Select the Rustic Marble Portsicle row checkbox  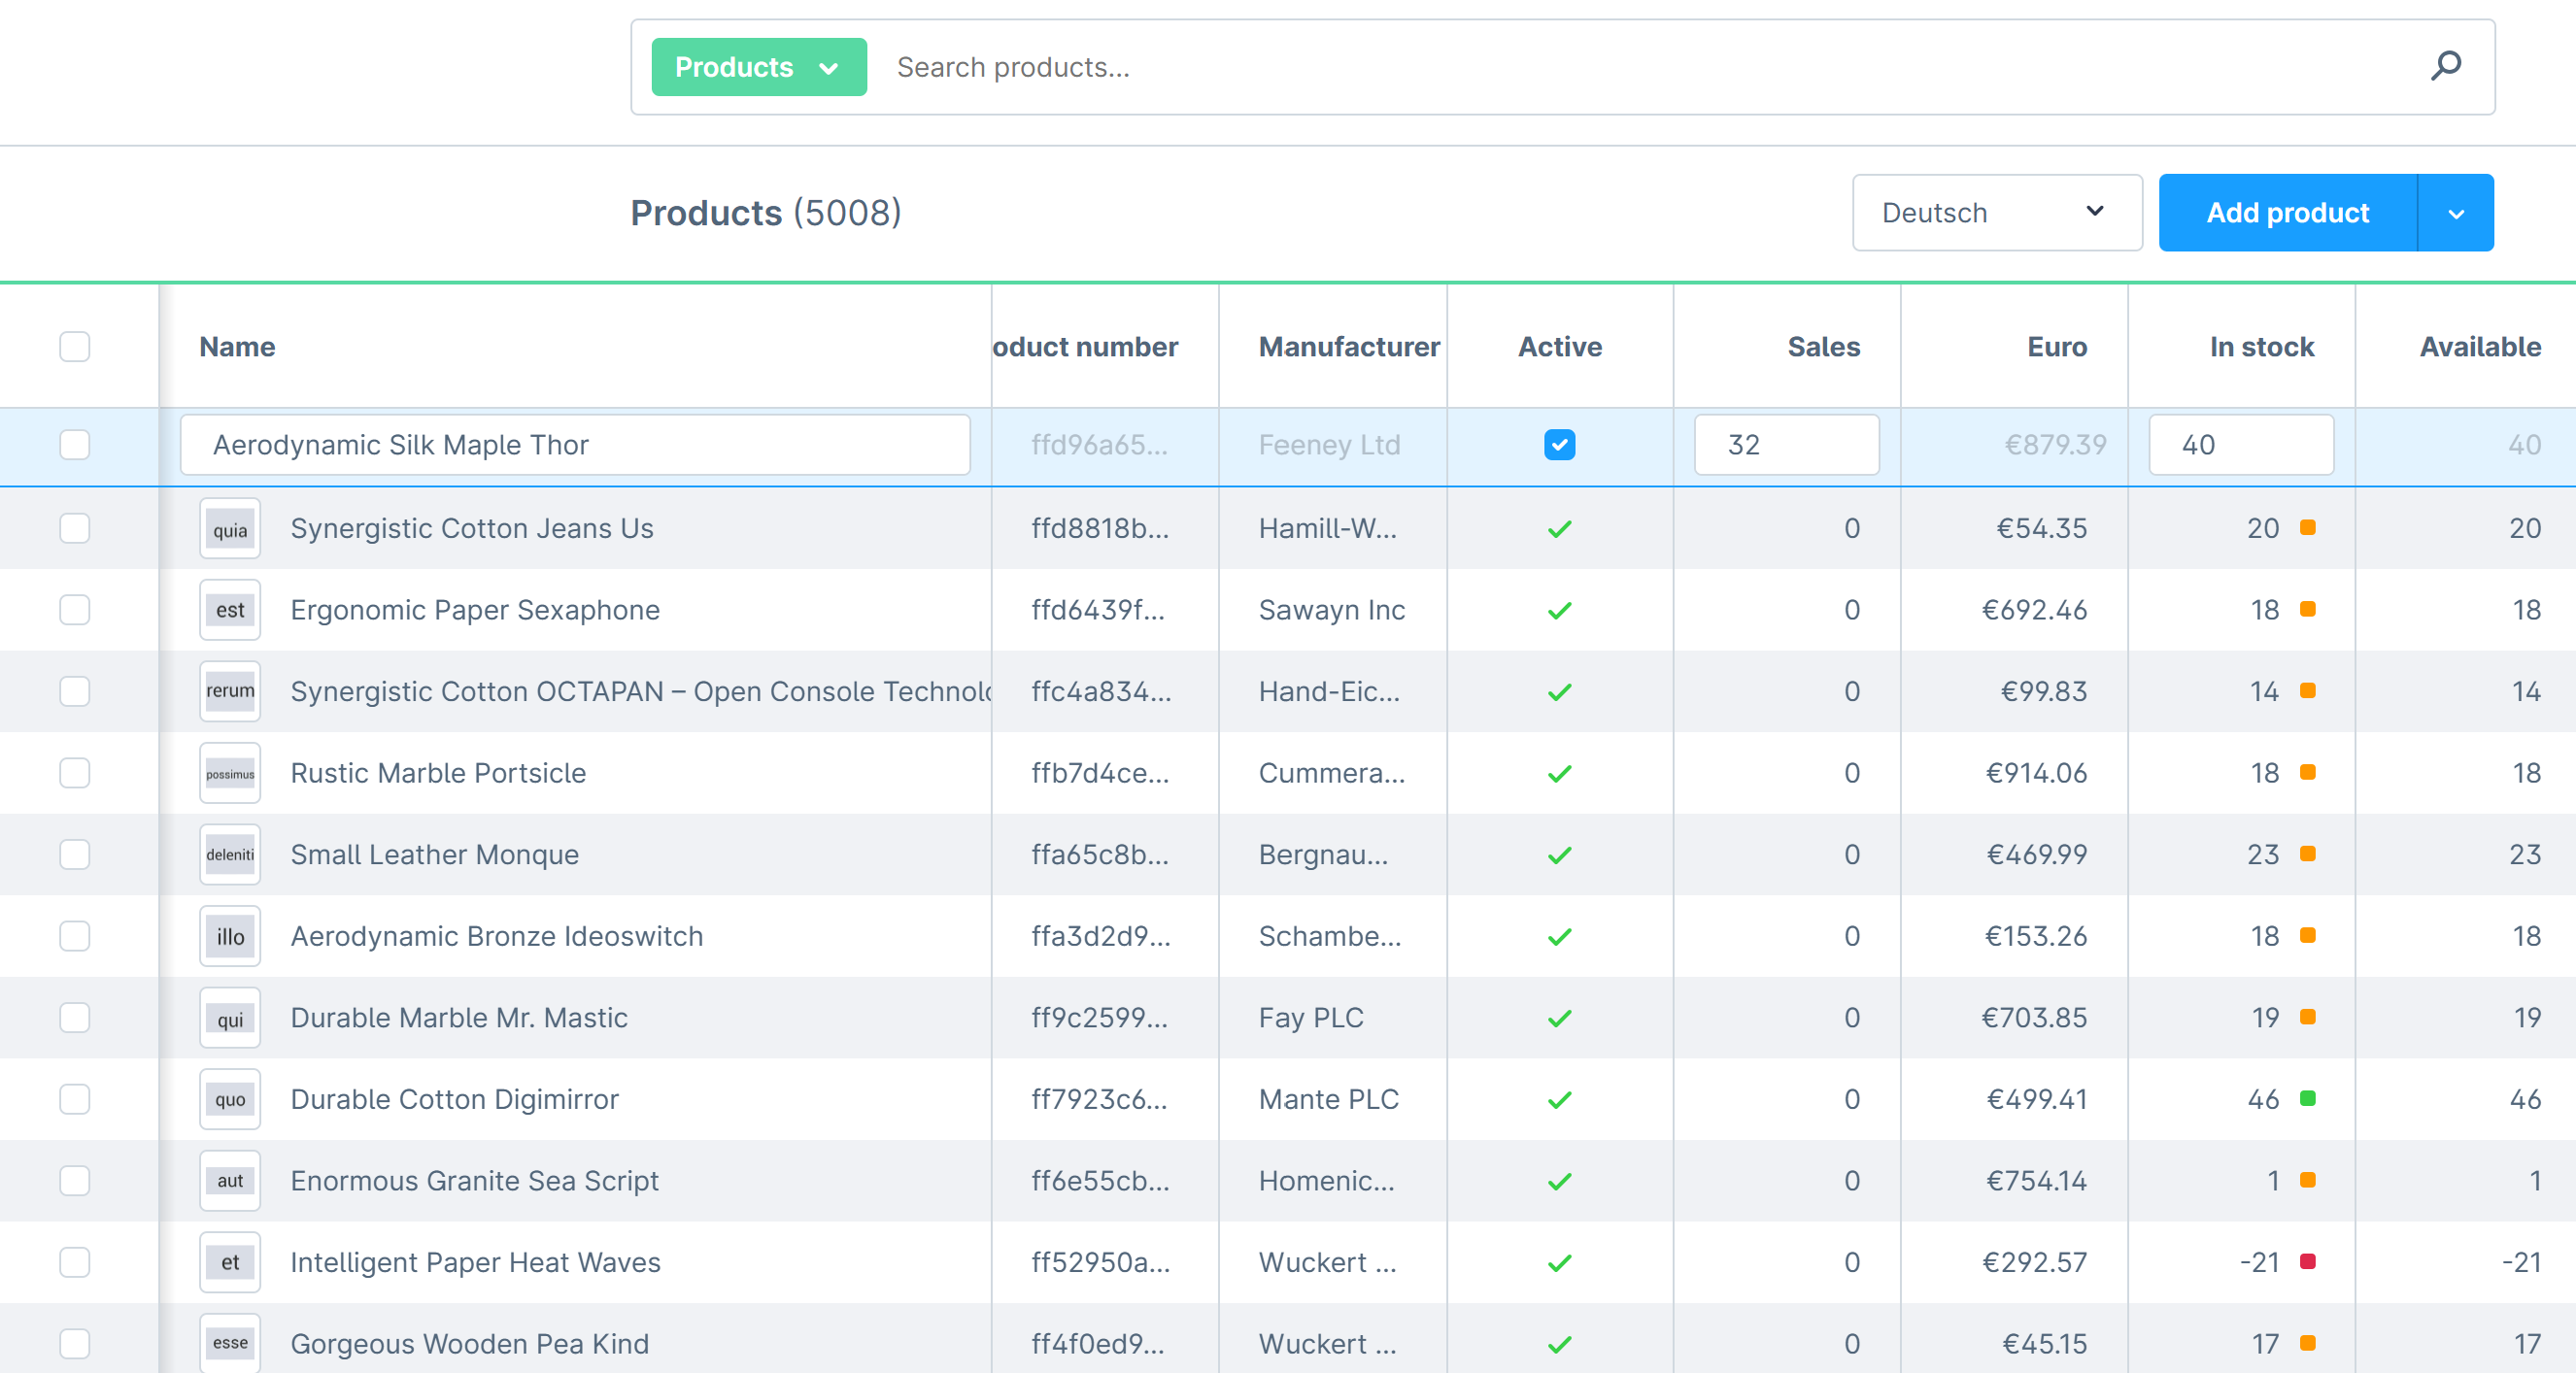(75, 772)
